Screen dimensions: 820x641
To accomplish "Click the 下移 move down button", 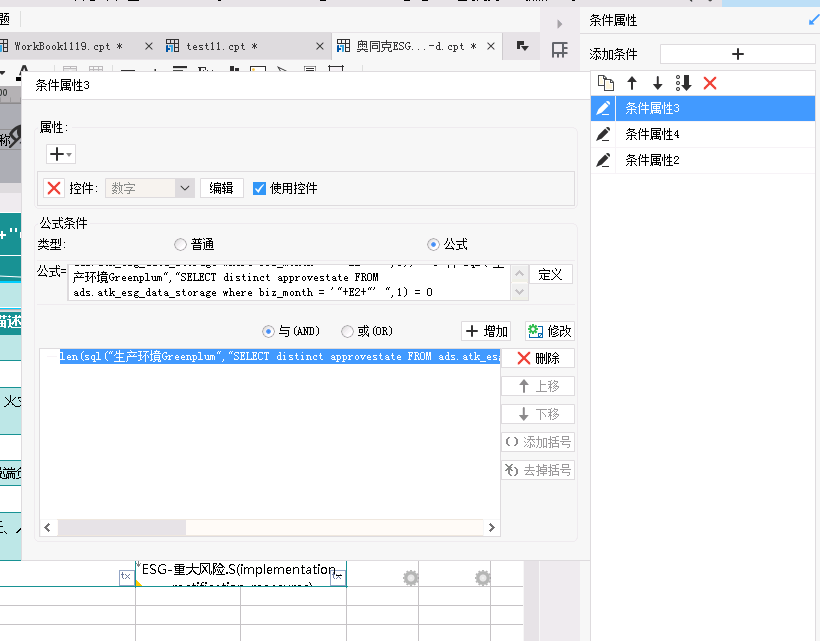I will (x=538, y=414).
